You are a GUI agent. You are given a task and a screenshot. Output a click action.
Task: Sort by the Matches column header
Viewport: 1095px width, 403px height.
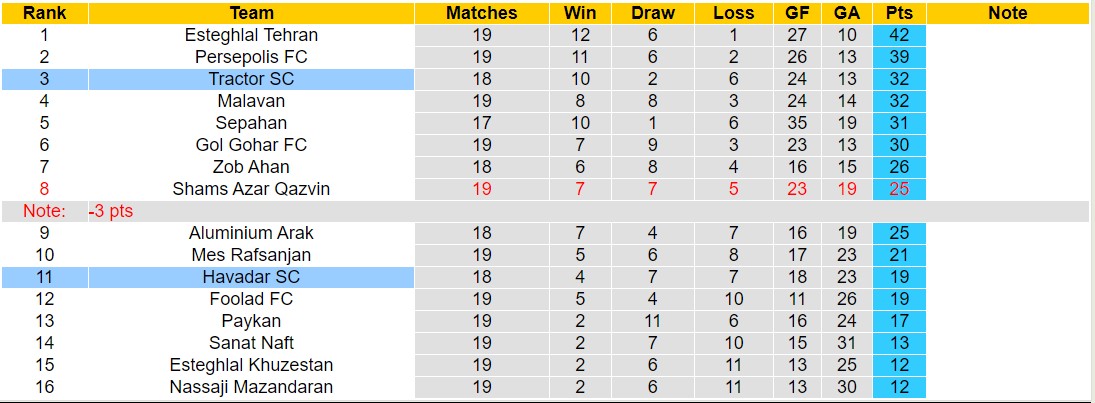(482, 13)
